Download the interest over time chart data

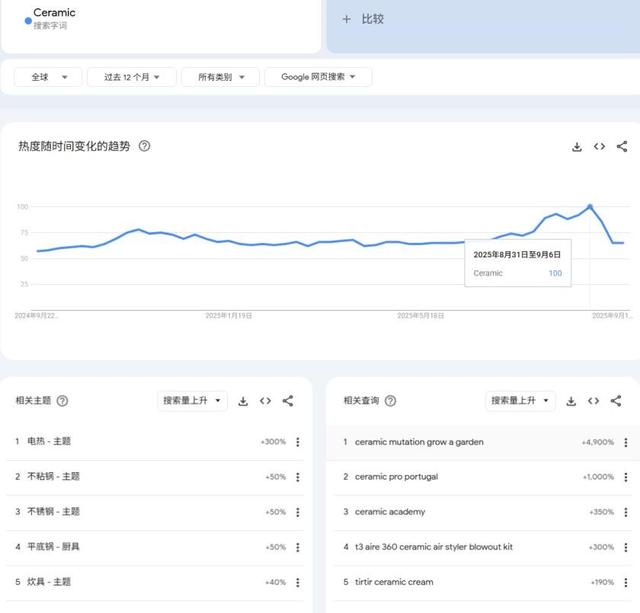[x=577, y=147]
